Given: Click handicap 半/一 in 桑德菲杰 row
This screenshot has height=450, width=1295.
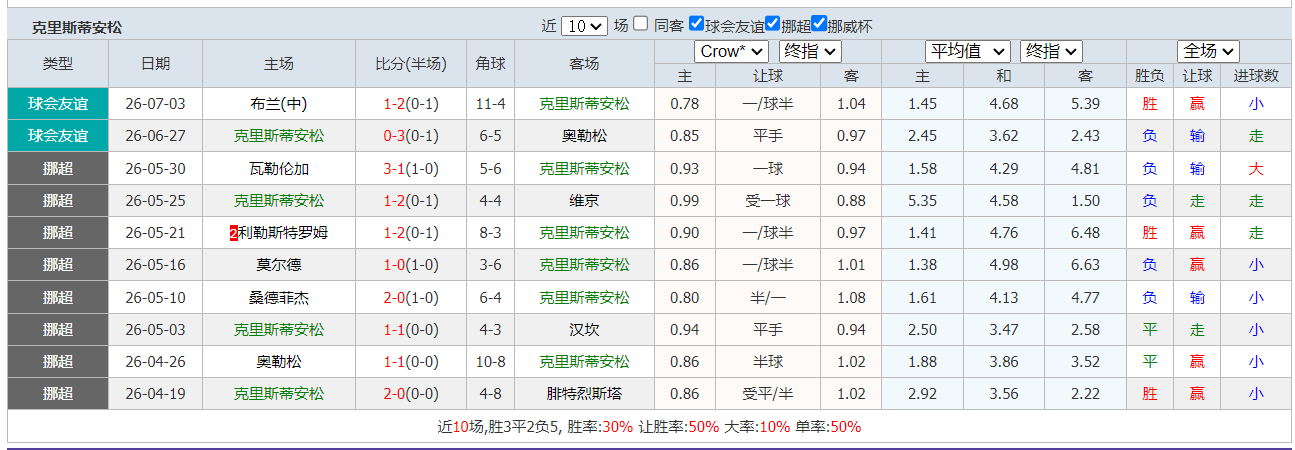Looking at the screenshot, I should pos(768,297).
